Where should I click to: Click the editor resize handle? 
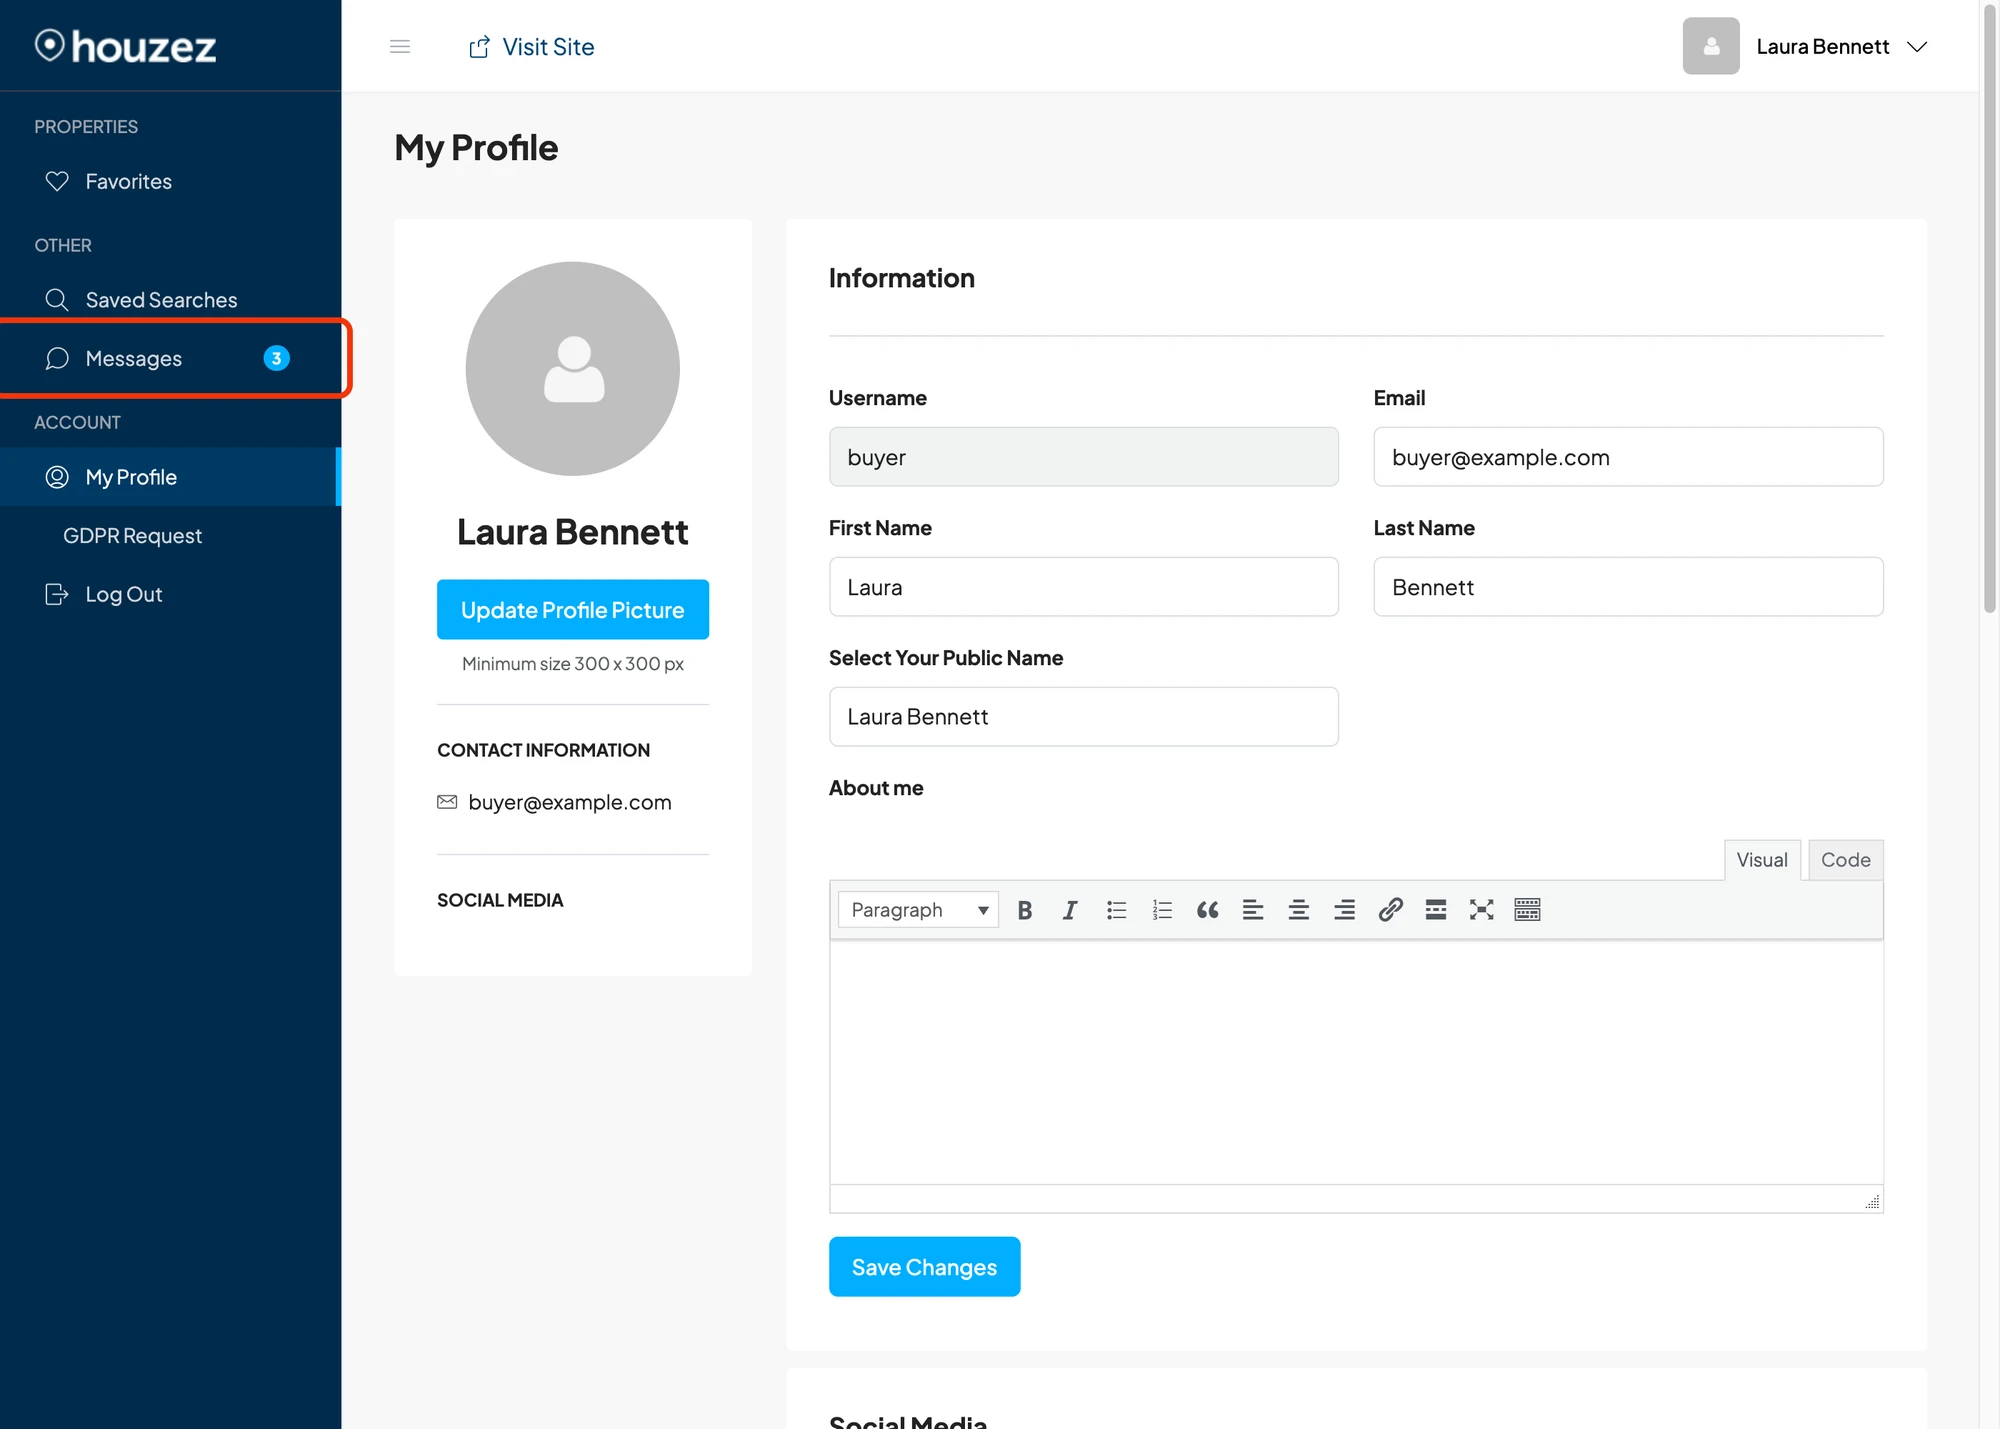[1873, 1201]
